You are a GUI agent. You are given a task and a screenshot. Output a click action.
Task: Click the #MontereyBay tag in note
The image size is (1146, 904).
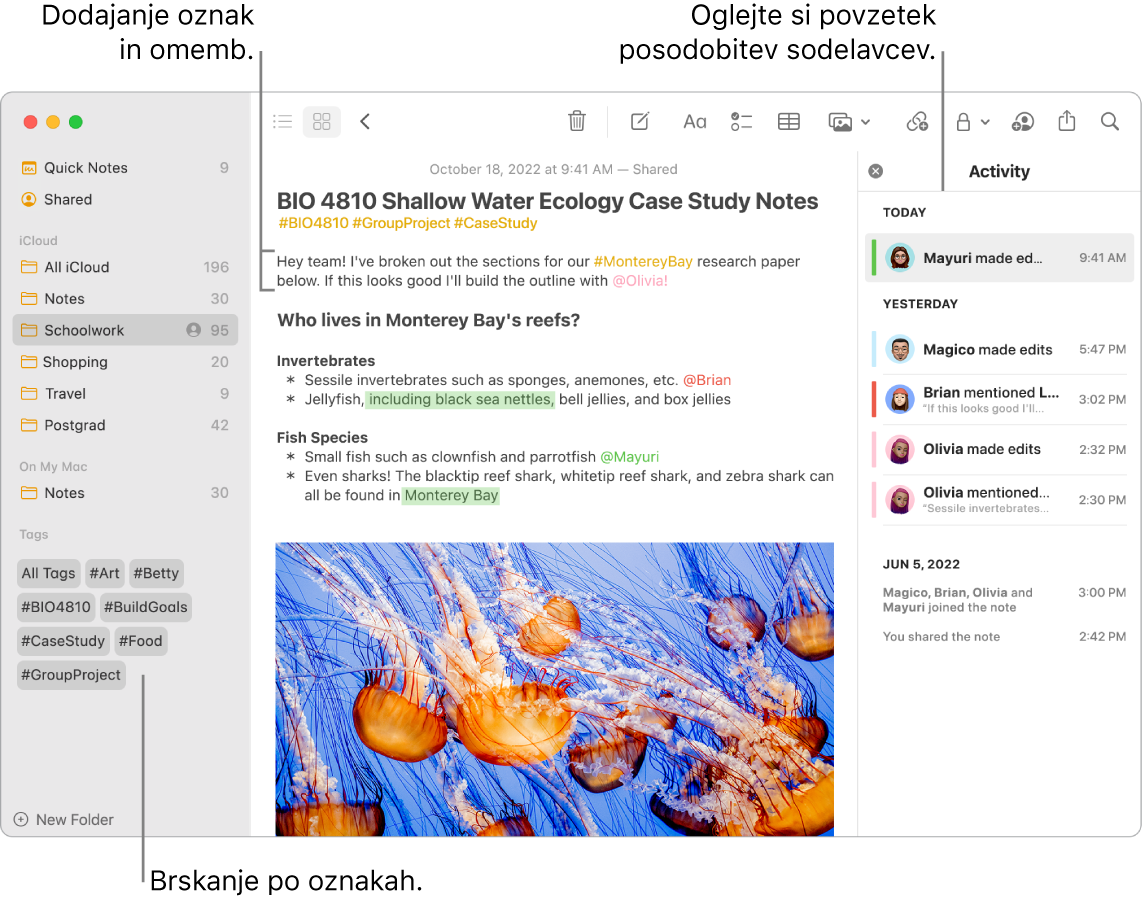pos(643,262)
